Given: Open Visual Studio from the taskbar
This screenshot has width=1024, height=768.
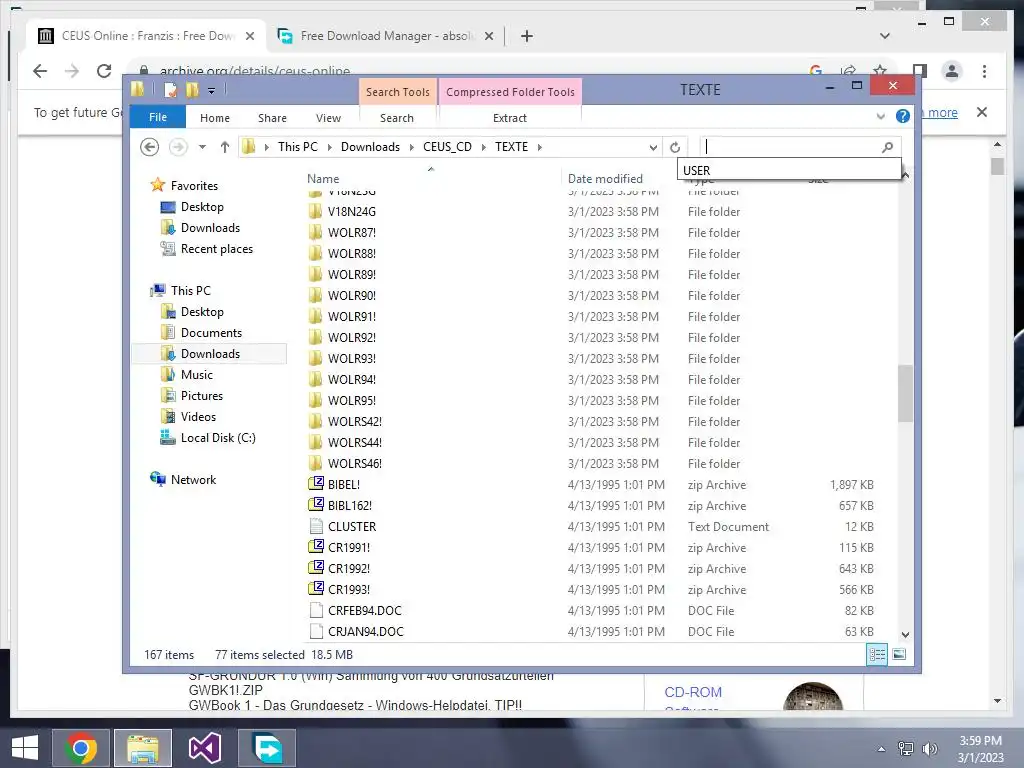Looking at the screenshot, I should [x=204, y=748].
